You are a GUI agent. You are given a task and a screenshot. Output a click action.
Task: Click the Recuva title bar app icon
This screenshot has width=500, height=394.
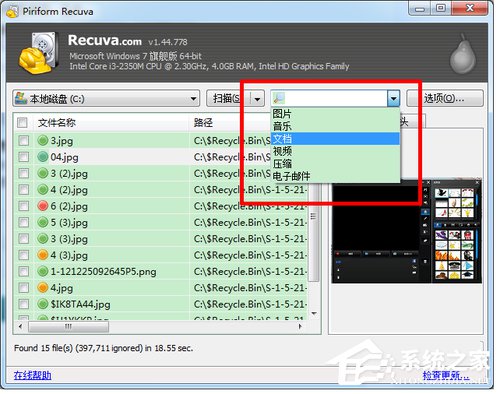tap(12, 12)
